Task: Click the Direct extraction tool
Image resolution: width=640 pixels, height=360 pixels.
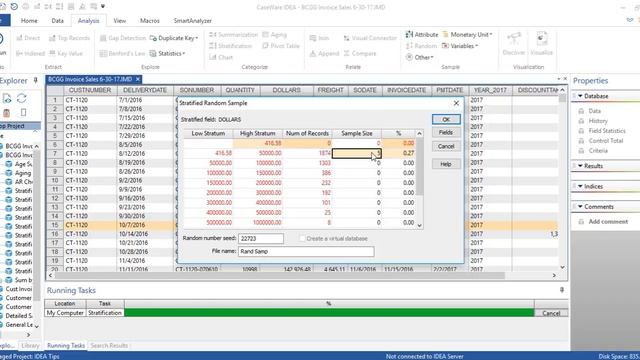Action: pos(28,38)
